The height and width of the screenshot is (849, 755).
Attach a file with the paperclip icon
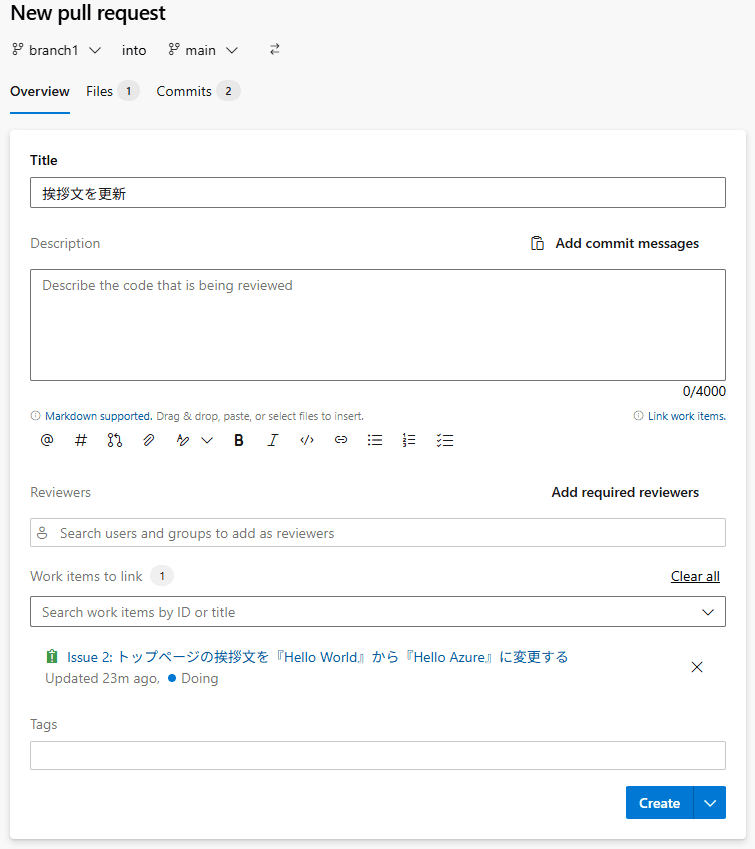(x=148, y=440)
